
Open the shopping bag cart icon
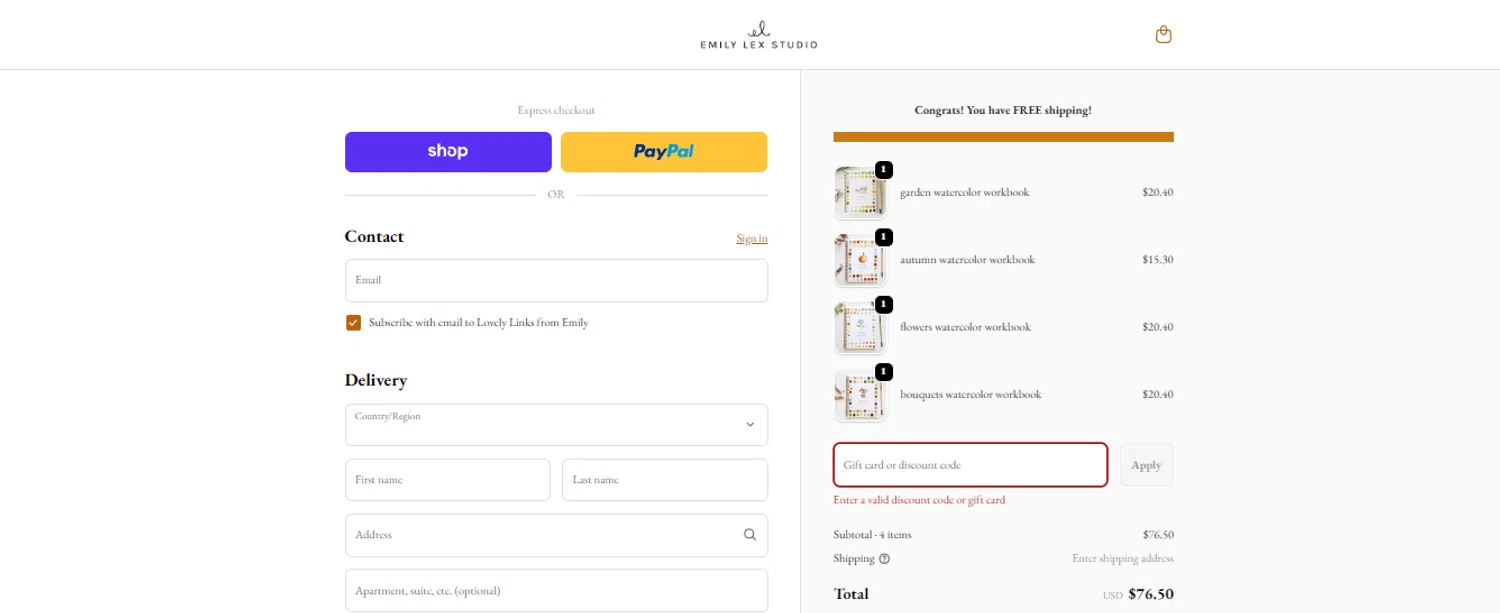pos(1163,35)
